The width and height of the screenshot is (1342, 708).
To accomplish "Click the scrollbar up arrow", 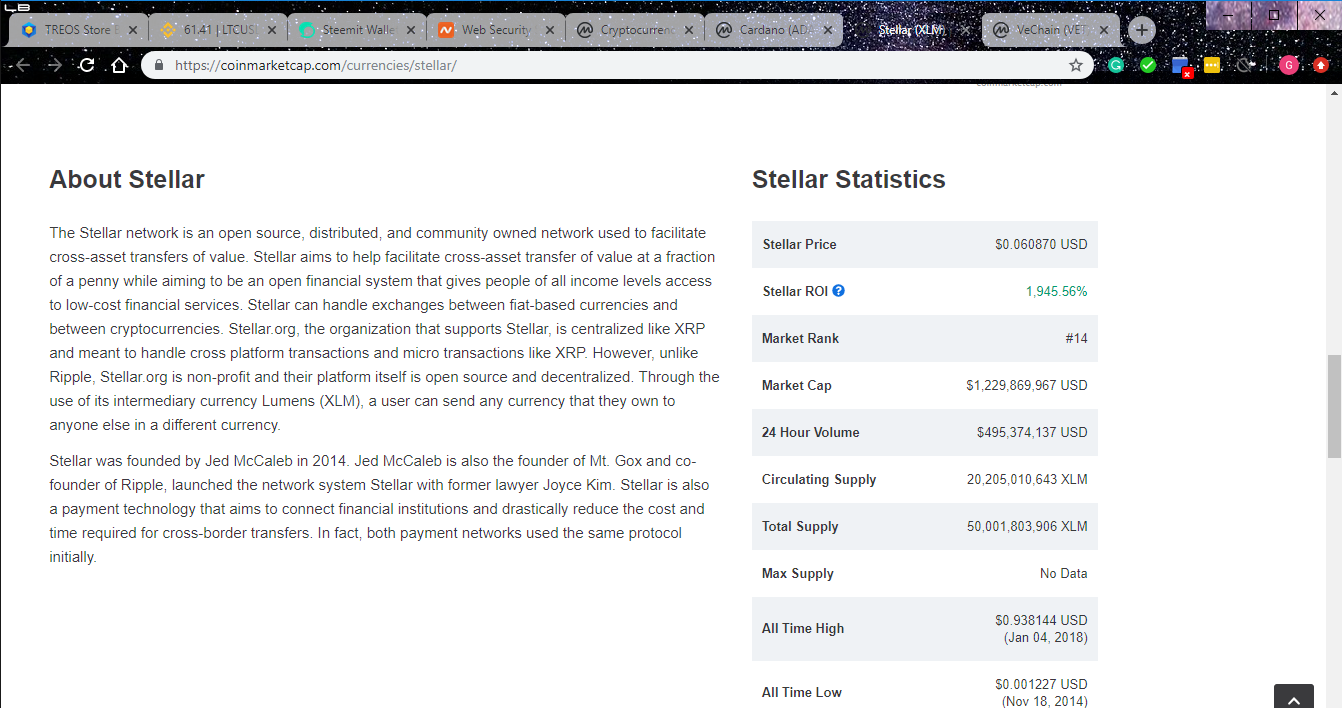I will click(x=1334, y=92).
